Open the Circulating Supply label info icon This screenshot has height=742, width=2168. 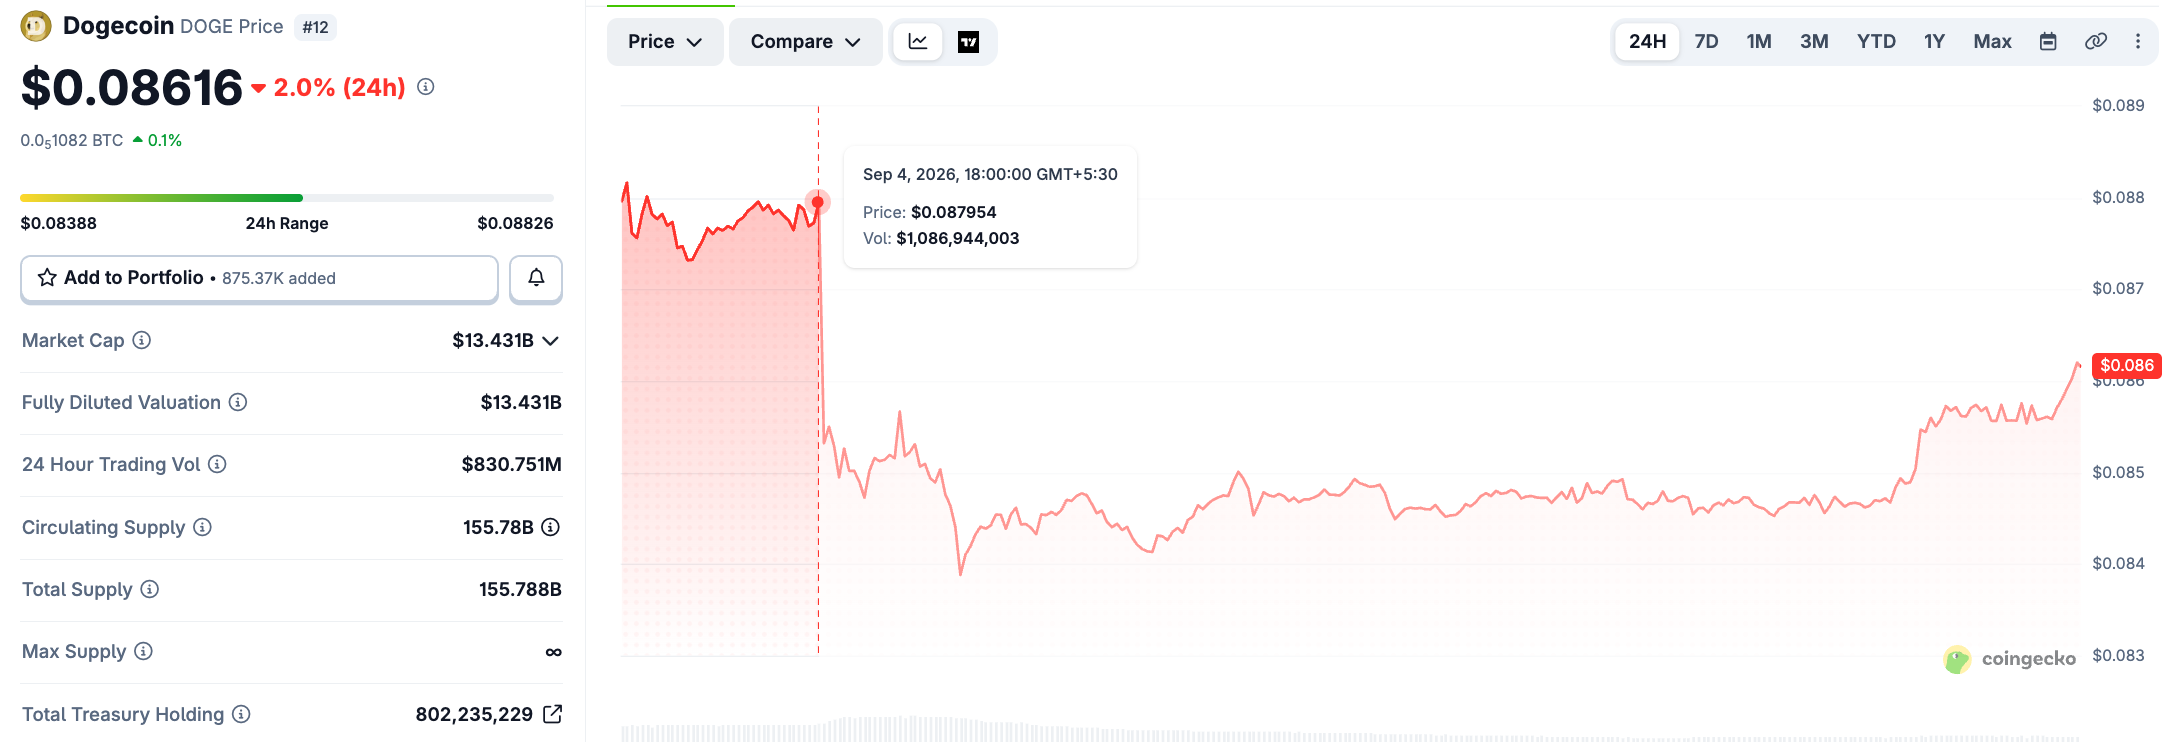coord(202,527)
